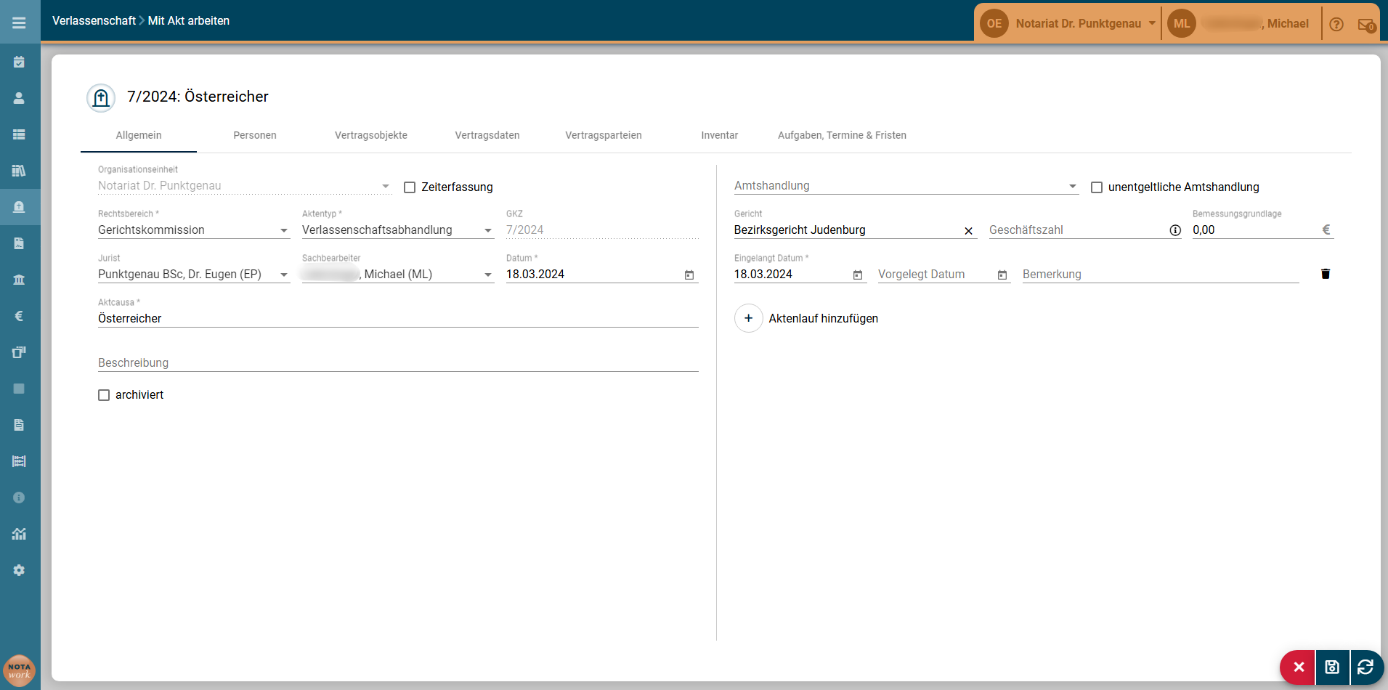Open settings gear icon in the sidebar
1388x690 pixels.
19,569
